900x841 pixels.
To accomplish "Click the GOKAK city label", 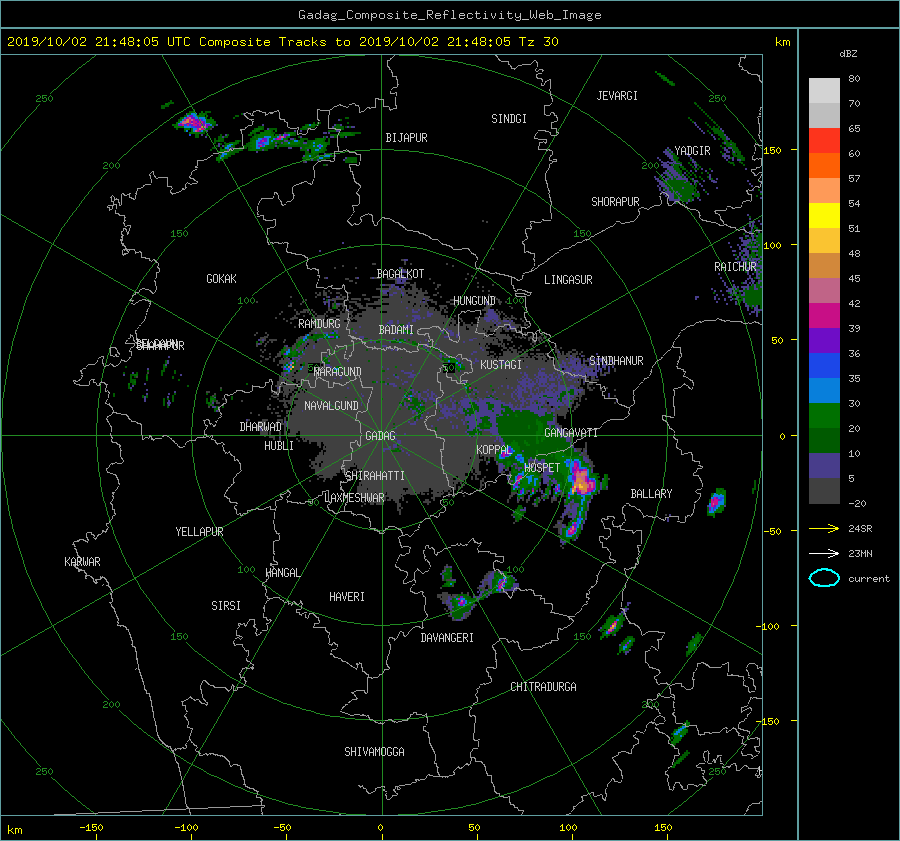I will point(221,279).
